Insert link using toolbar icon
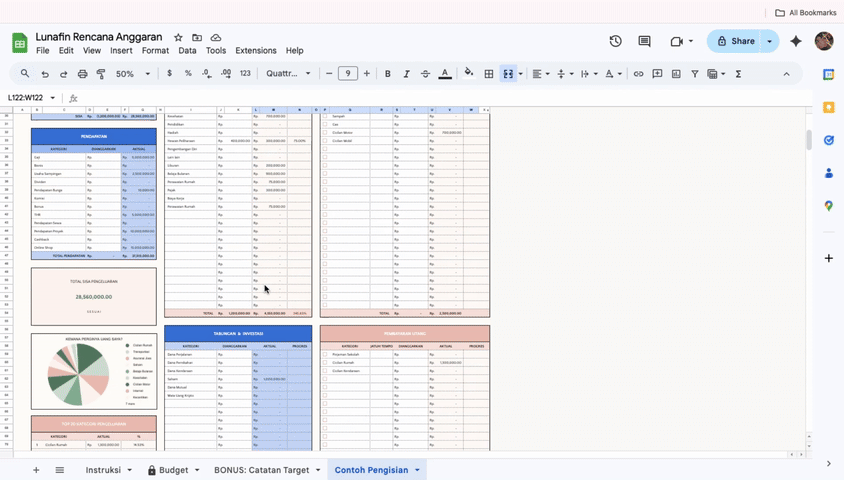844x480 pixels. [638, 74]
